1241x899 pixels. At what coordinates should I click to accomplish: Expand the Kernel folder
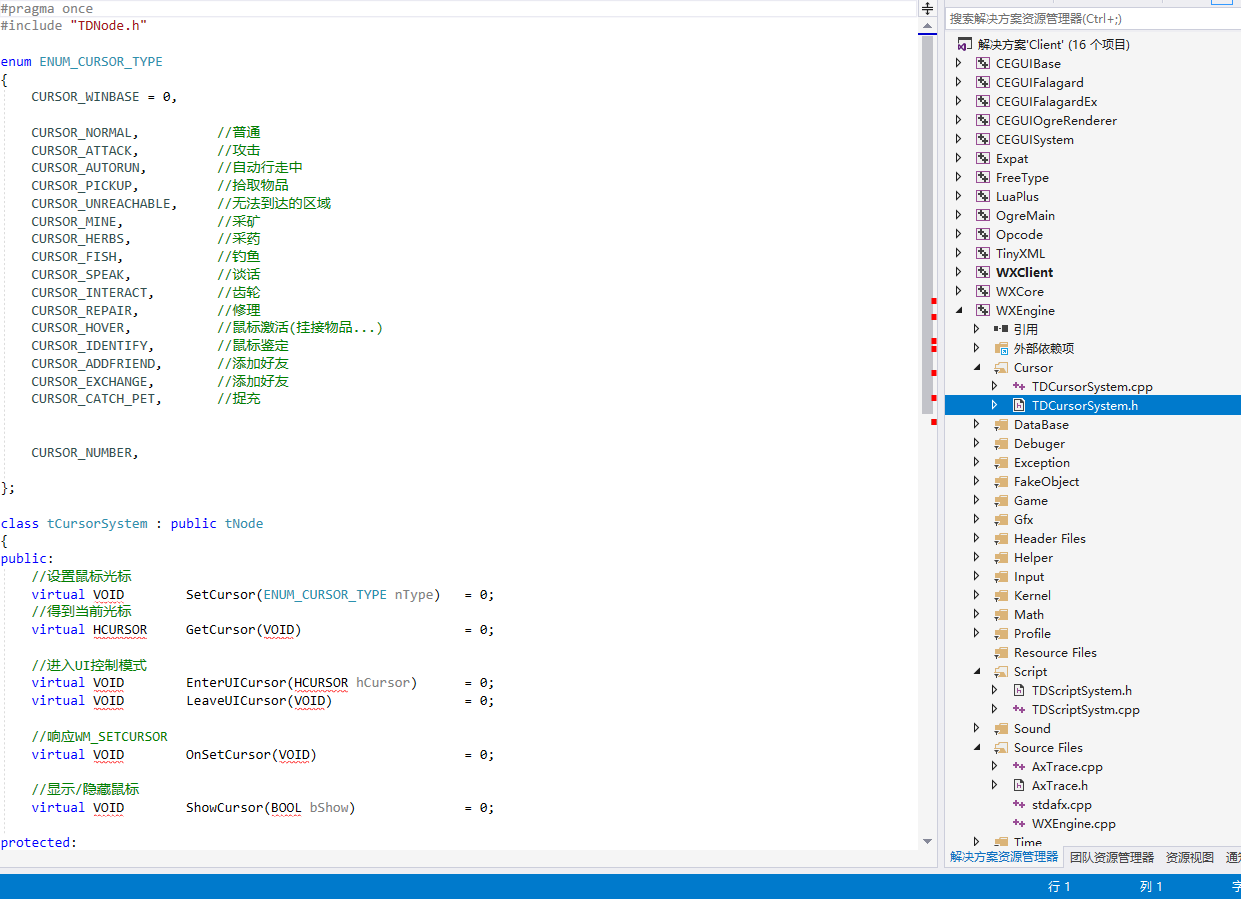[977, 595]
